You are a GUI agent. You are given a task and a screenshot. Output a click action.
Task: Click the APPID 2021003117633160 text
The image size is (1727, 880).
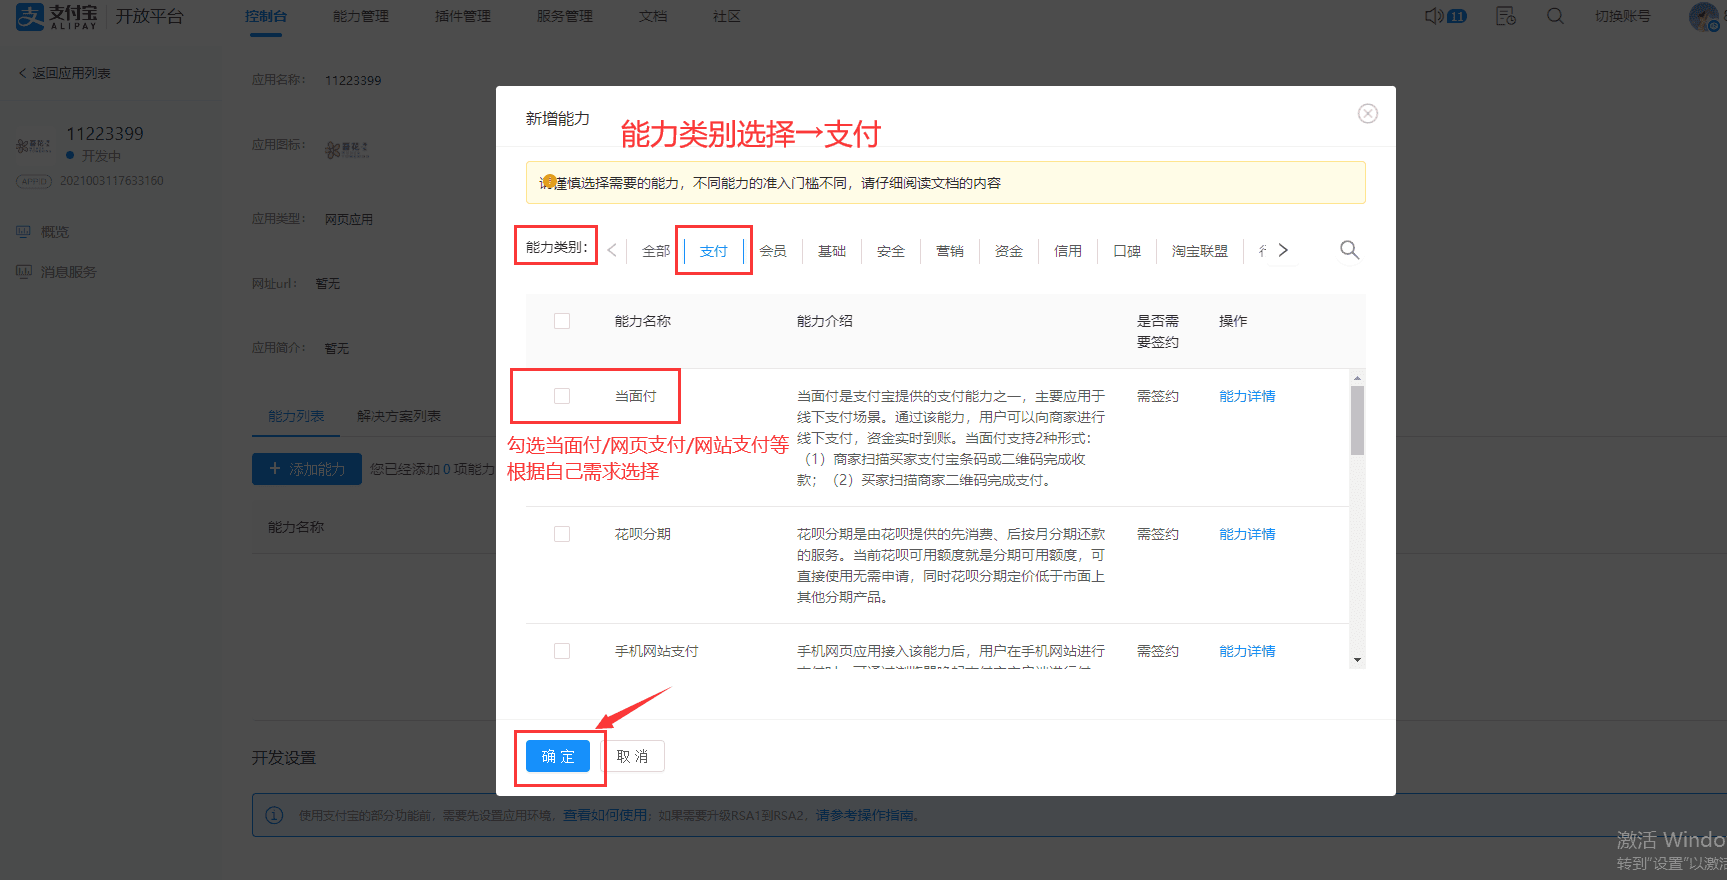[112, 181]
